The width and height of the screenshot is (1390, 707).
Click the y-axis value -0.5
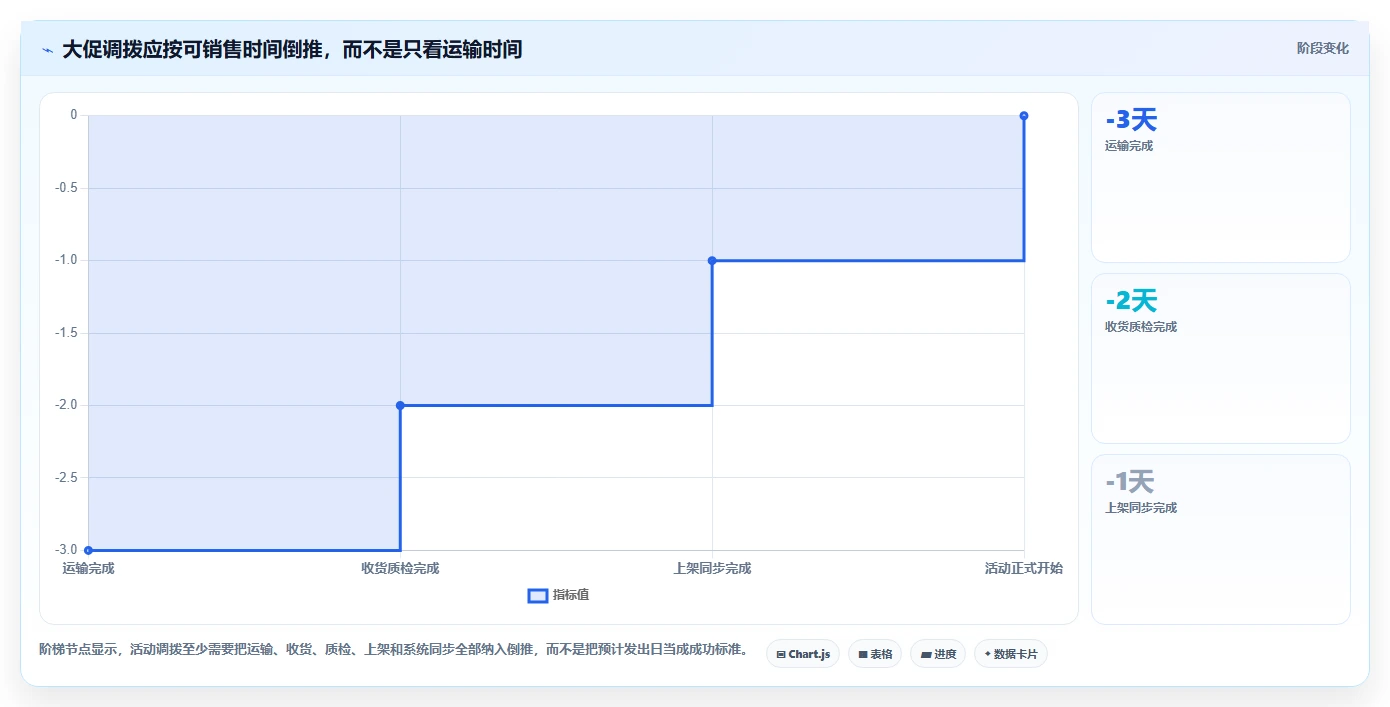pyautogui.click(x=66, y=188)
